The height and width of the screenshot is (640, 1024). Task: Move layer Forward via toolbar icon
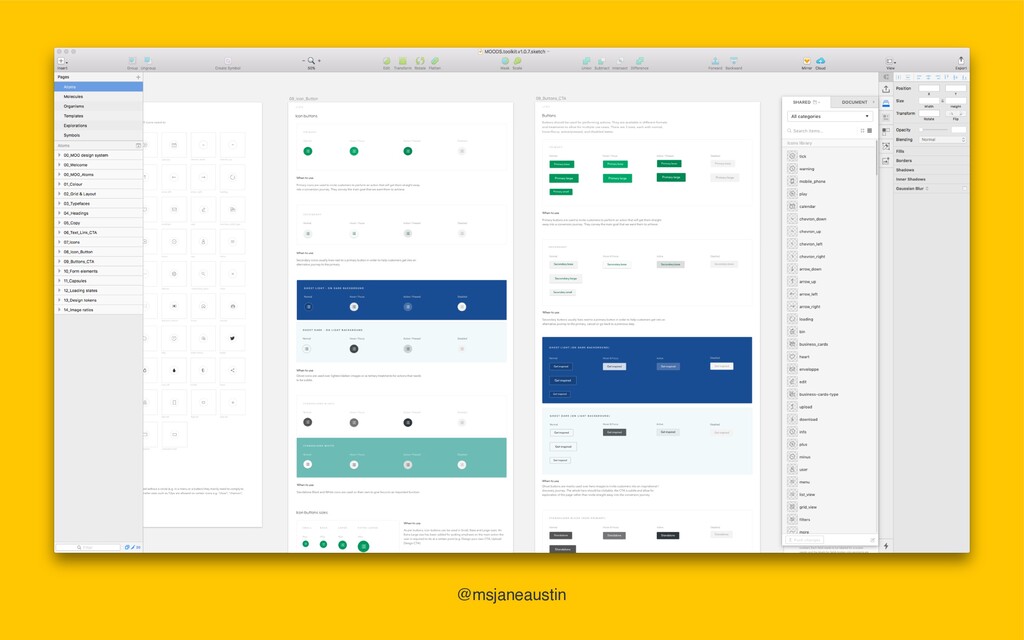pos(715,62)
